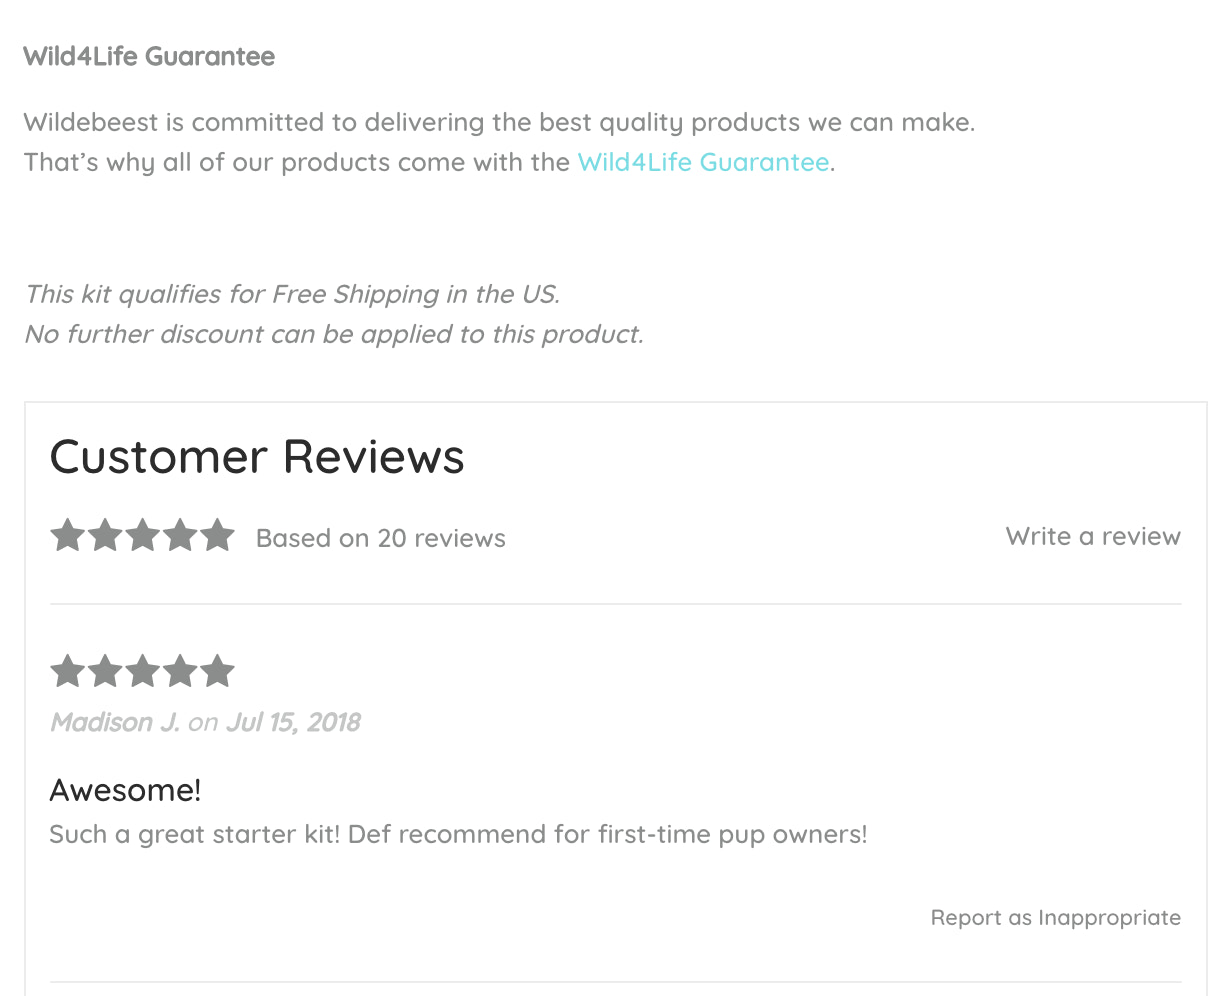Click the middle star of Madison J.'s rating

142,670
